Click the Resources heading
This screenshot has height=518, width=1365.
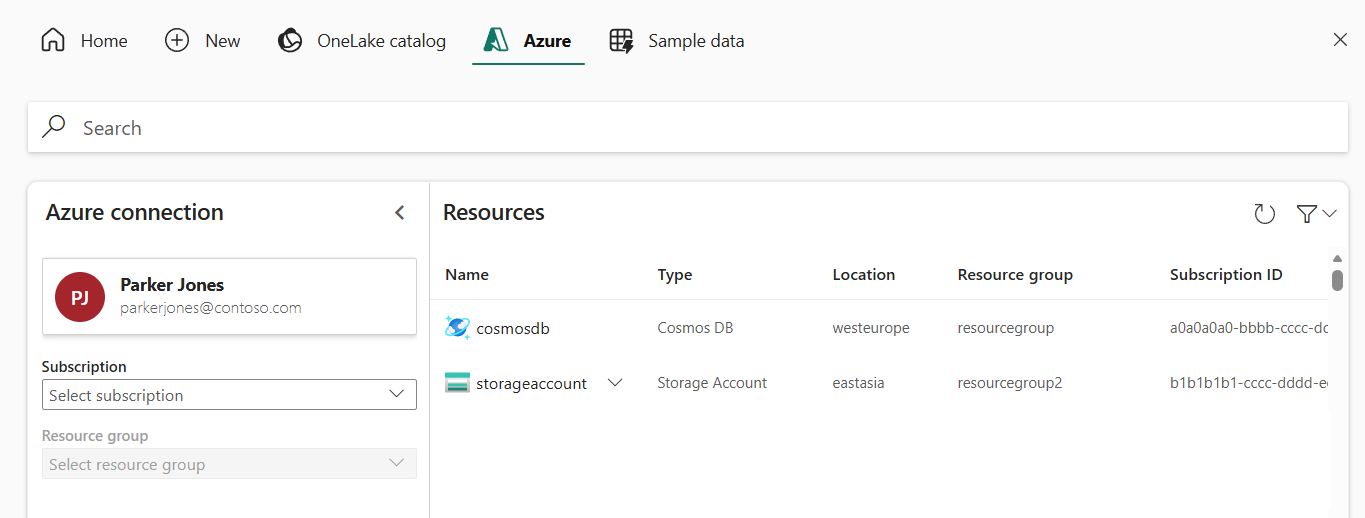click(494, 212)
